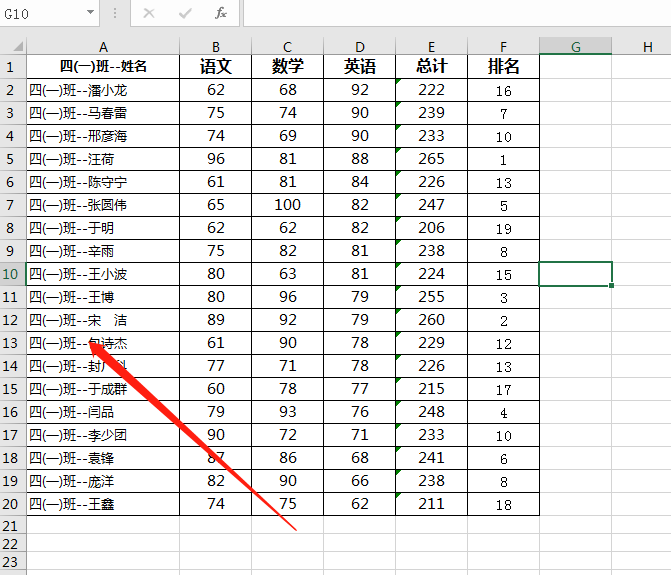Image resolution: width=671 pixels, height=575 pixels.
Task: Click math score 93 in 闫品 row
Action: tap(287, 412)
